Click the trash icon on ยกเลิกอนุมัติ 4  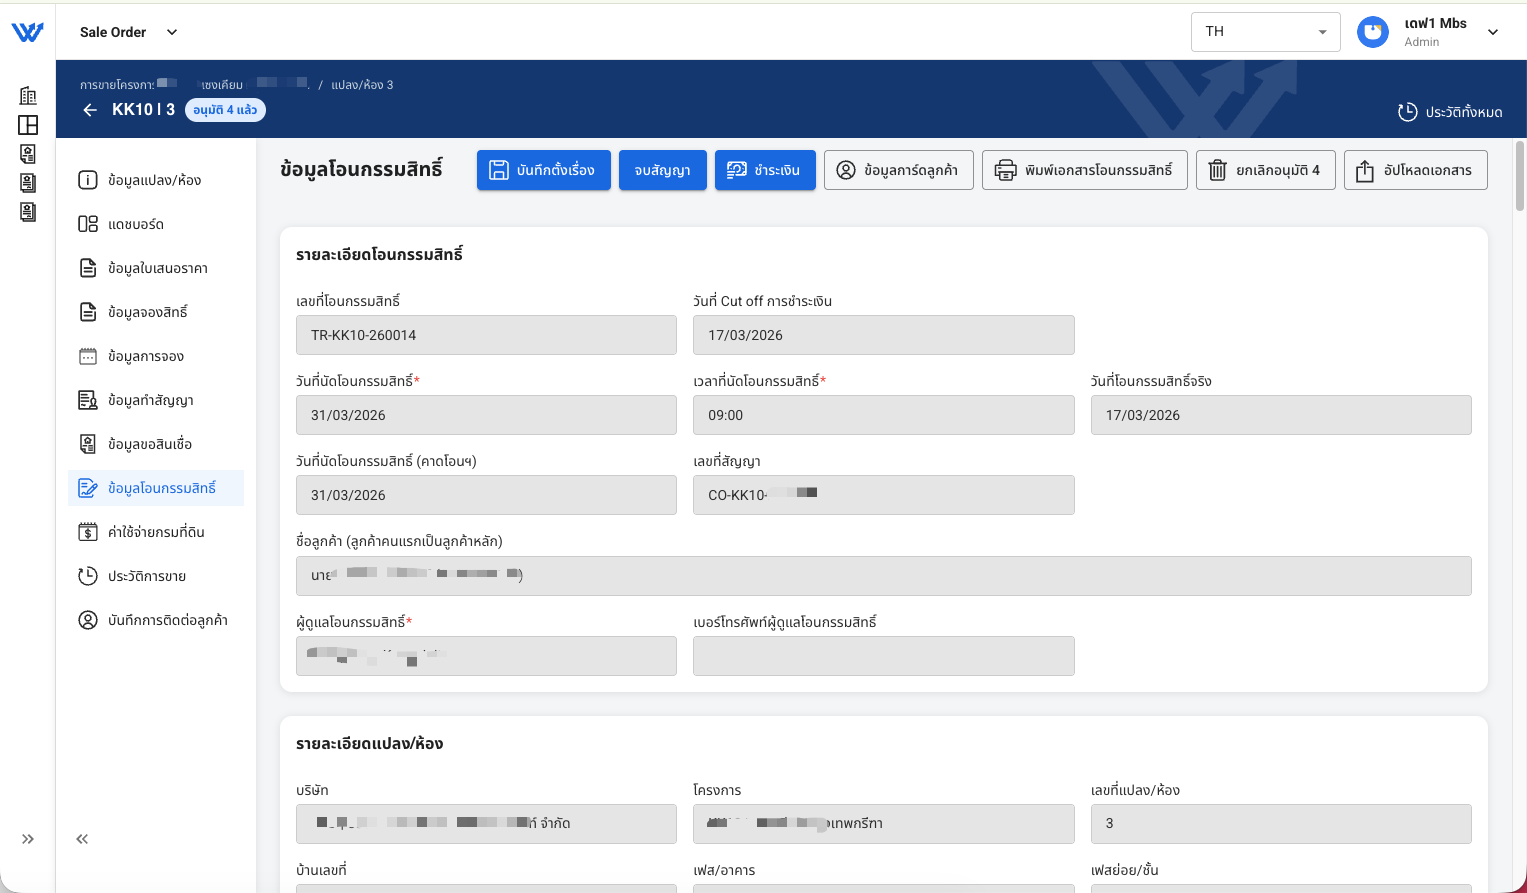point(1216,170)
